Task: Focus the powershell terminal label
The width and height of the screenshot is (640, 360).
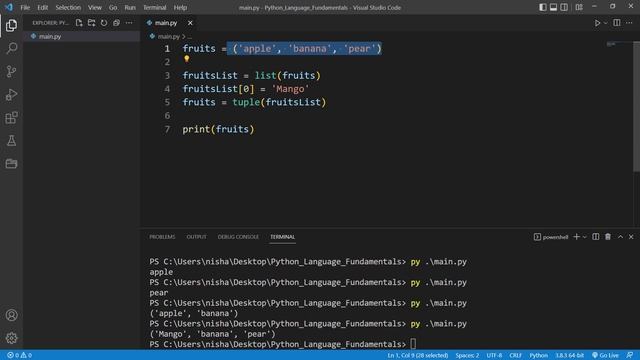Action: pos(551,237)
